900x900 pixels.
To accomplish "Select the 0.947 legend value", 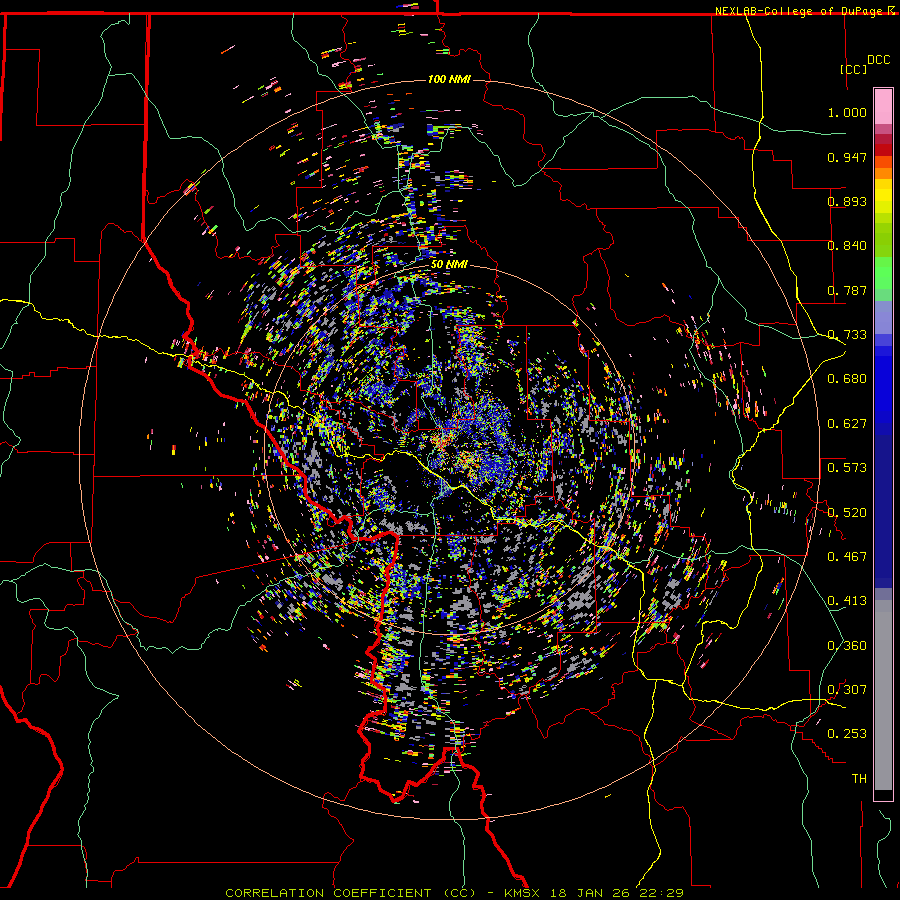I will [x=847, y=157].
